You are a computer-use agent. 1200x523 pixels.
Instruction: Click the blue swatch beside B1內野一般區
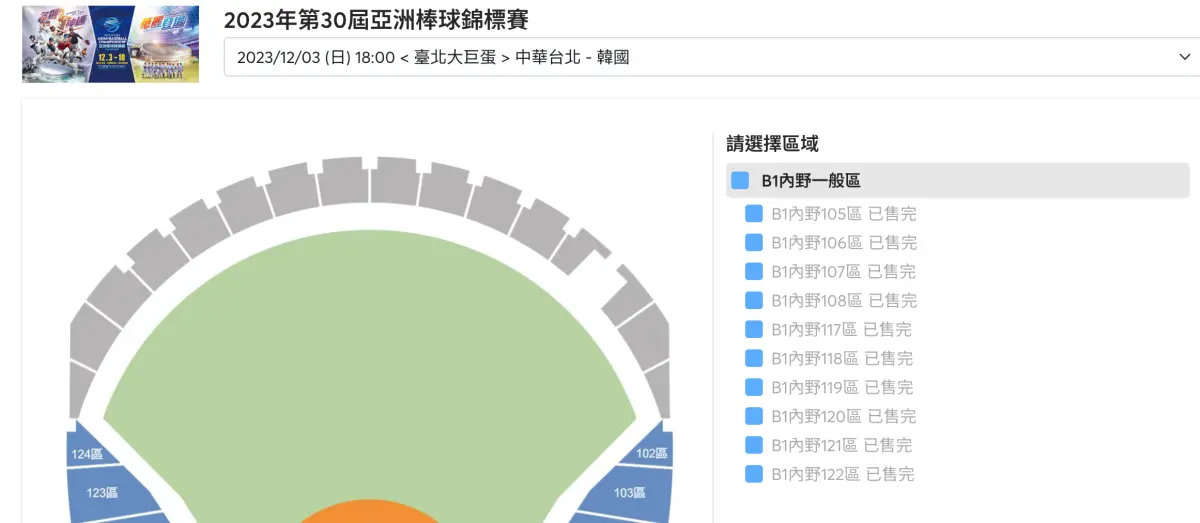point(740,181)
